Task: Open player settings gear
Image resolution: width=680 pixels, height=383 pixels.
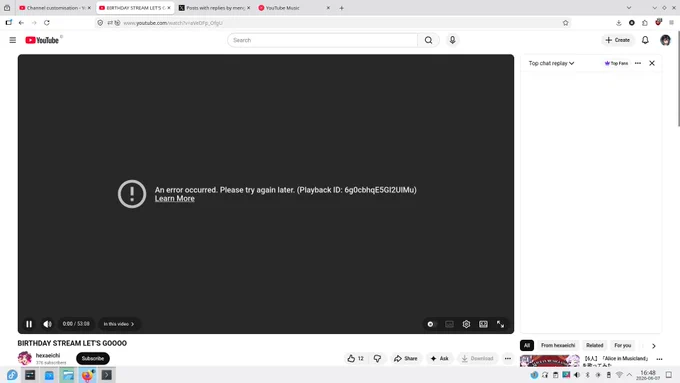Action: (466, 324)
